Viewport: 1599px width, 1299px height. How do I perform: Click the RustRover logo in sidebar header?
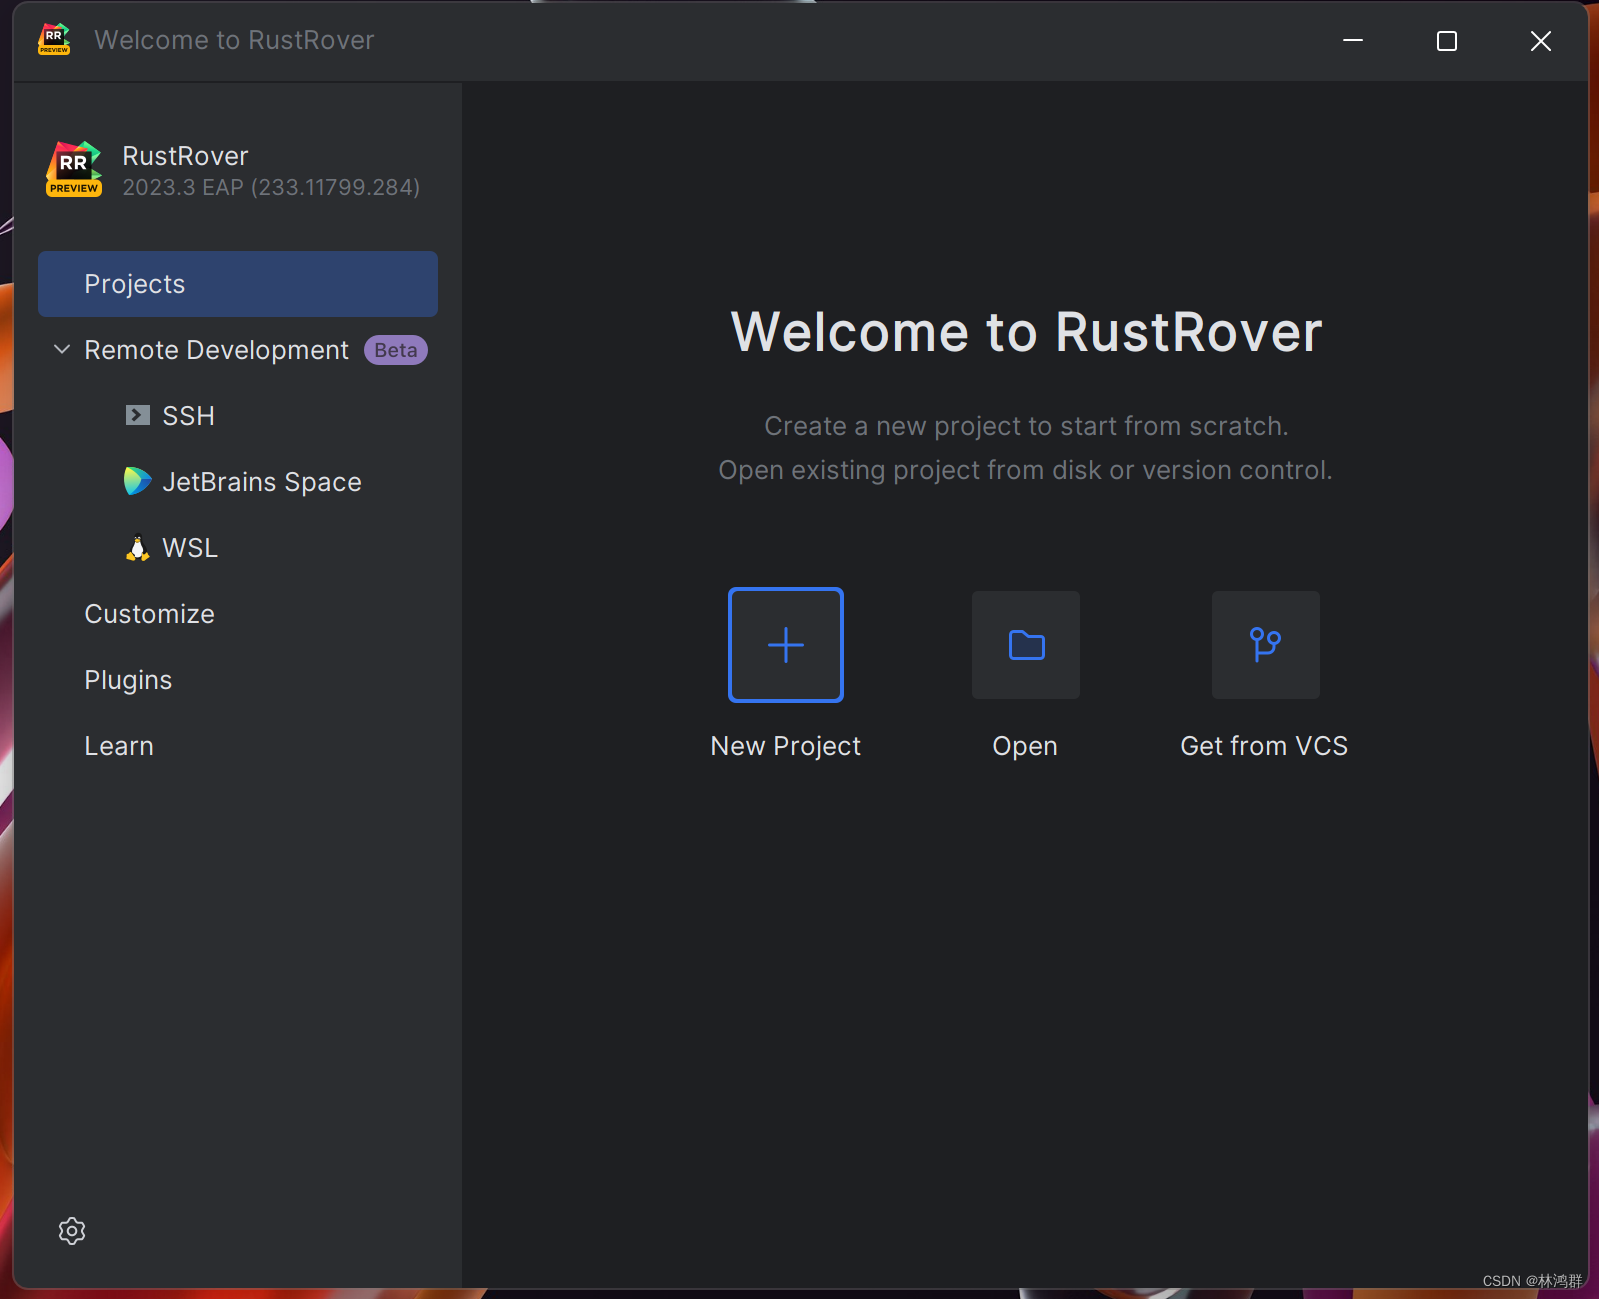(x=74, y=169)
